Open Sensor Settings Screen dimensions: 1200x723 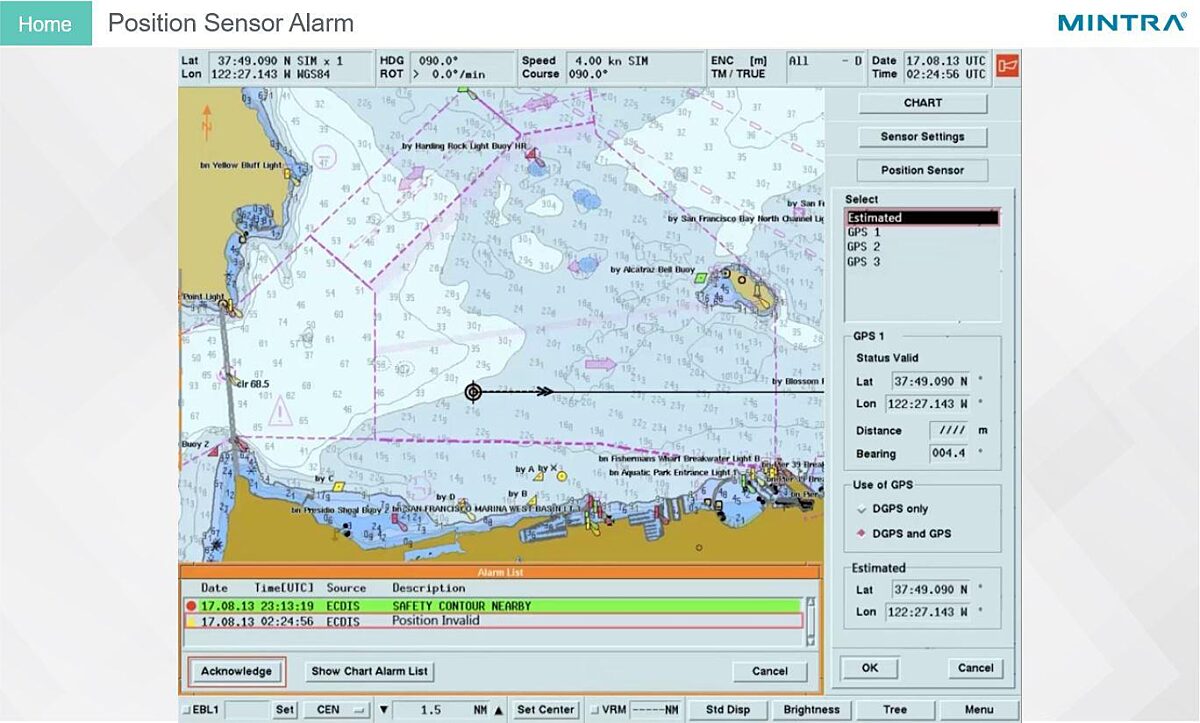pos(923,137)
